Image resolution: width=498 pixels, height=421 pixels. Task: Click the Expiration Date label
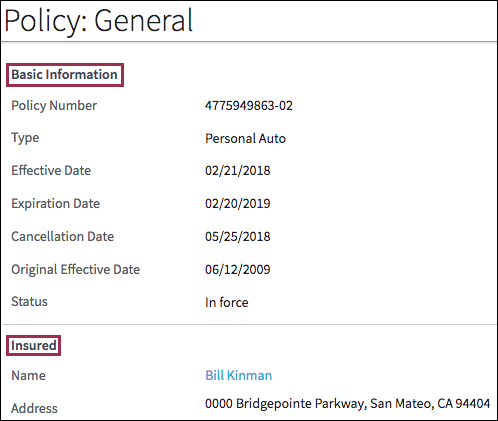click(56, 203)
